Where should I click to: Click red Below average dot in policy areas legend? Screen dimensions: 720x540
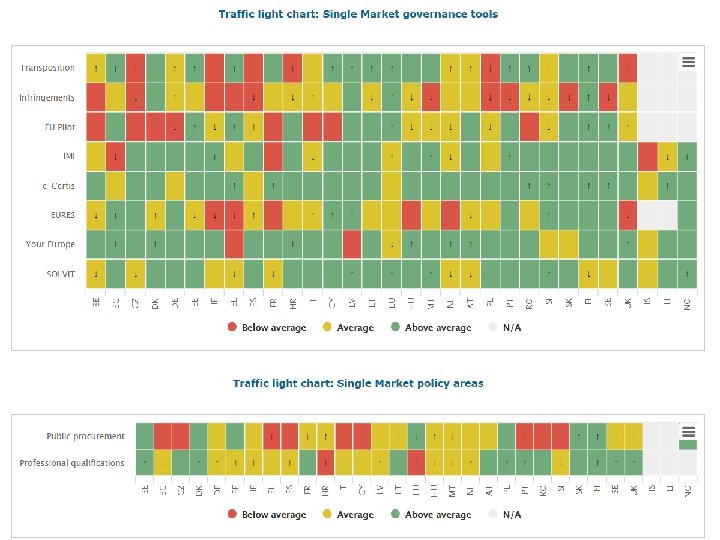pos(233,515)
